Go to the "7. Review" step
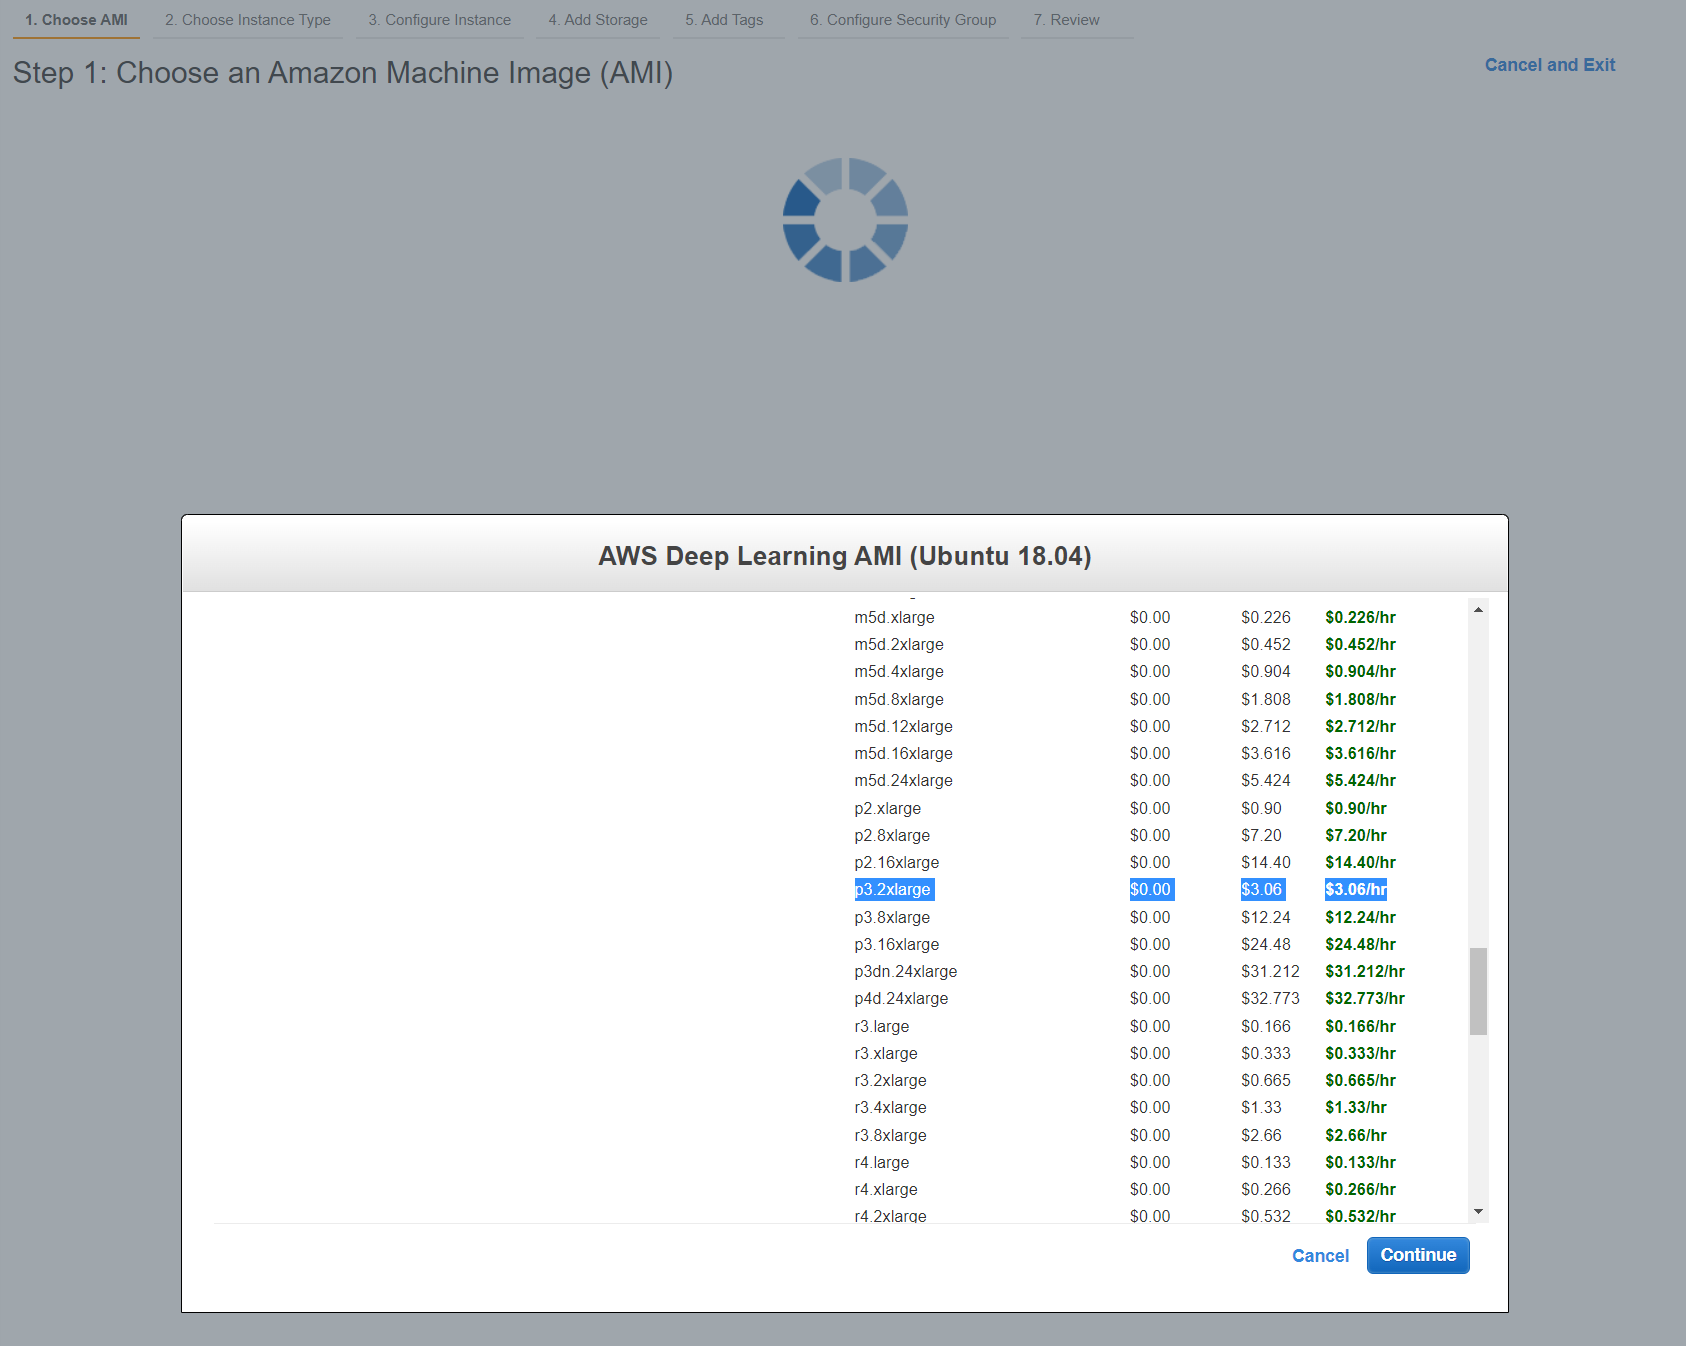This screenshot has width=1686, height=1346. pos(1066,19)
